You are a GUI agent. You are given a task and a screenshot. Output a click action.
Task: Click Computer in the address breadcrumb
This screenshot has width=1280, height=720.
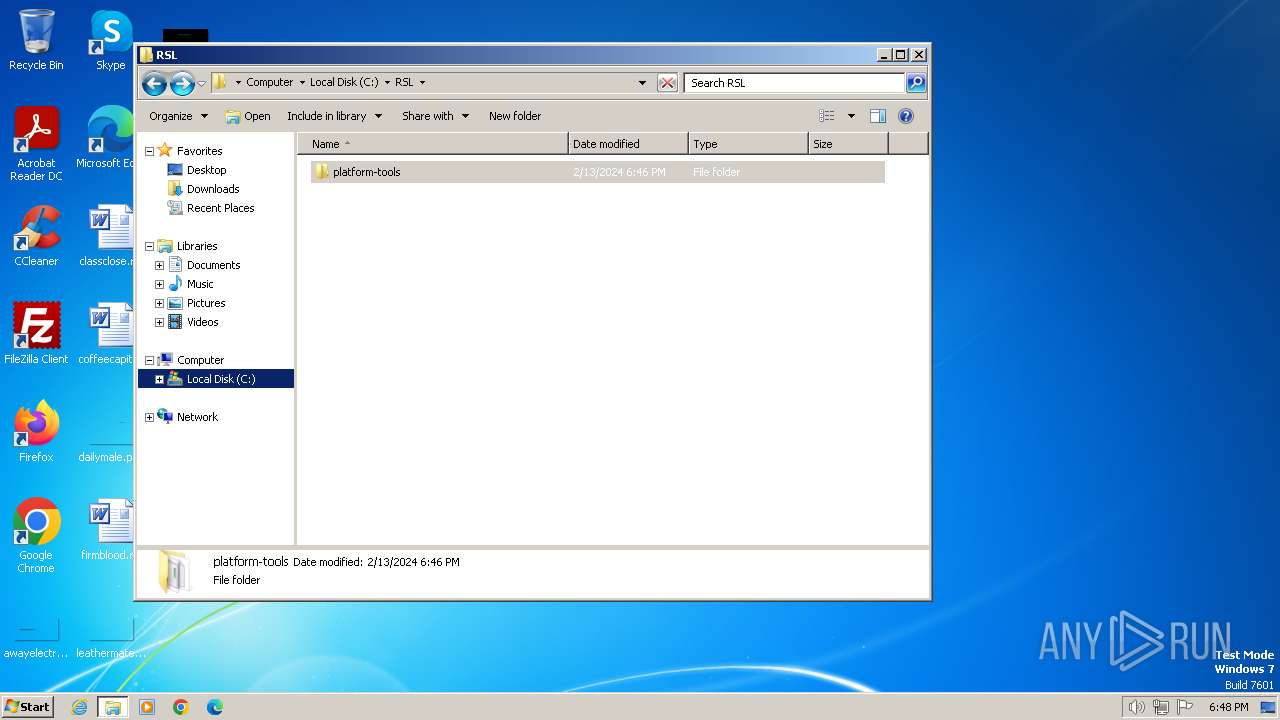pyautogui.click(x=270, y=83)
